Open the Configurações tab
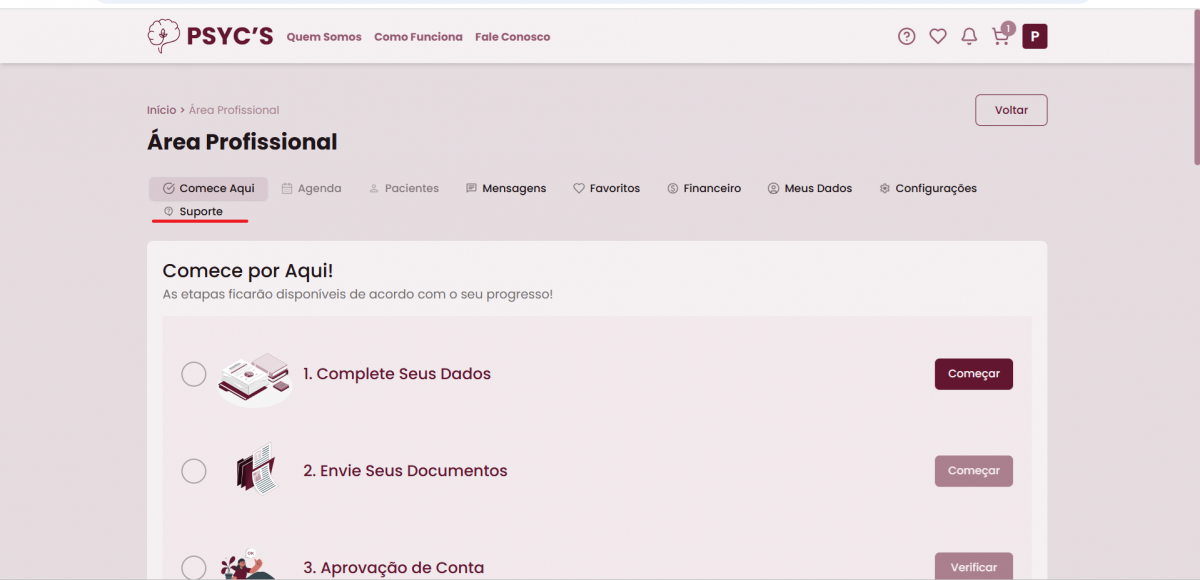 (x=928, y=188)
